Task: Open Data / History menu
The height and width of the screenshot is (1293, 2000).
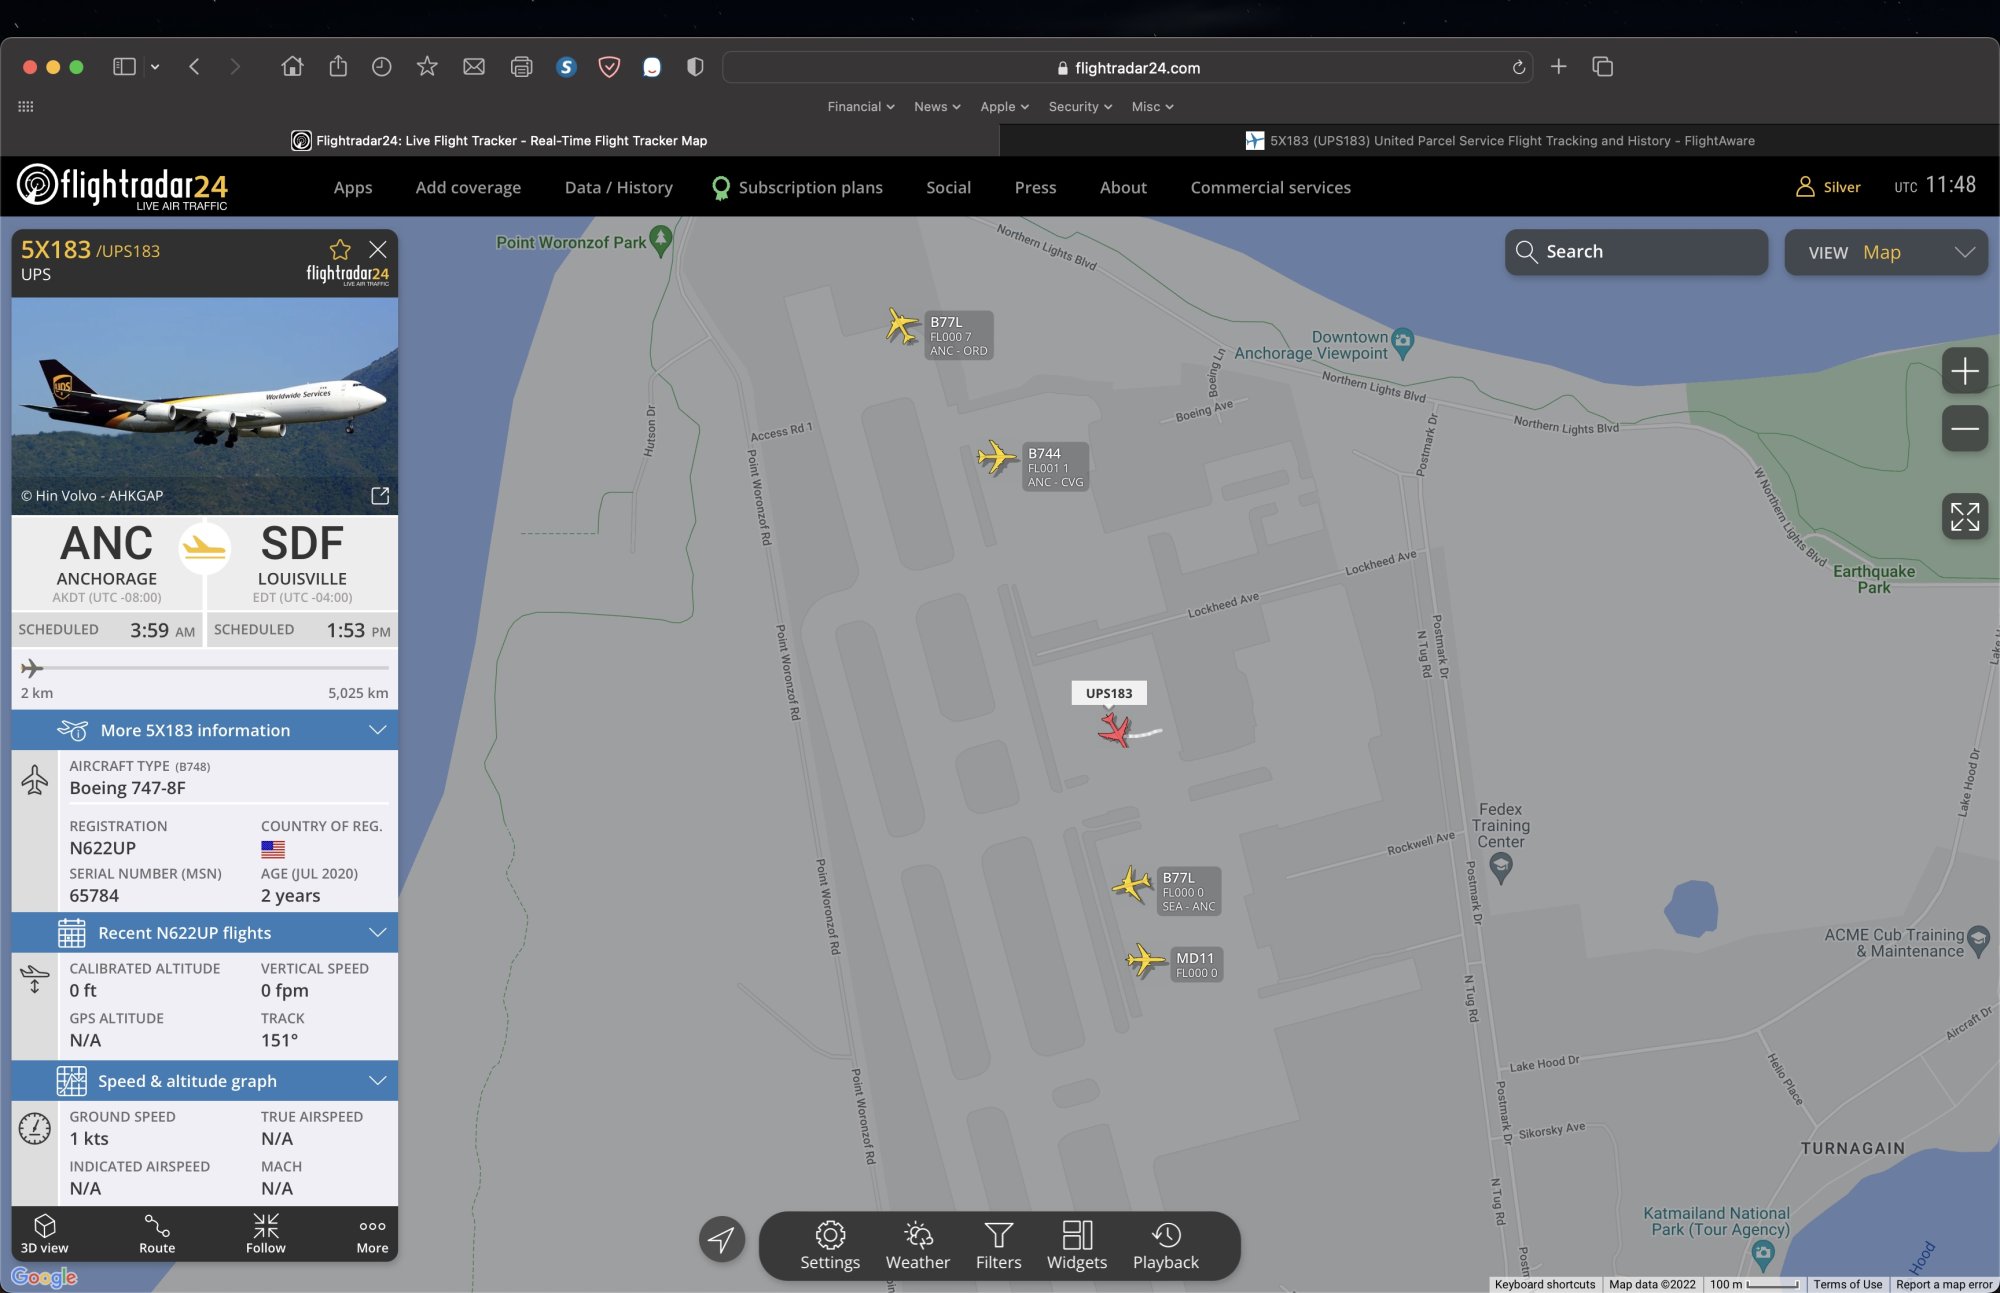Action: click(x=618, y=187)
